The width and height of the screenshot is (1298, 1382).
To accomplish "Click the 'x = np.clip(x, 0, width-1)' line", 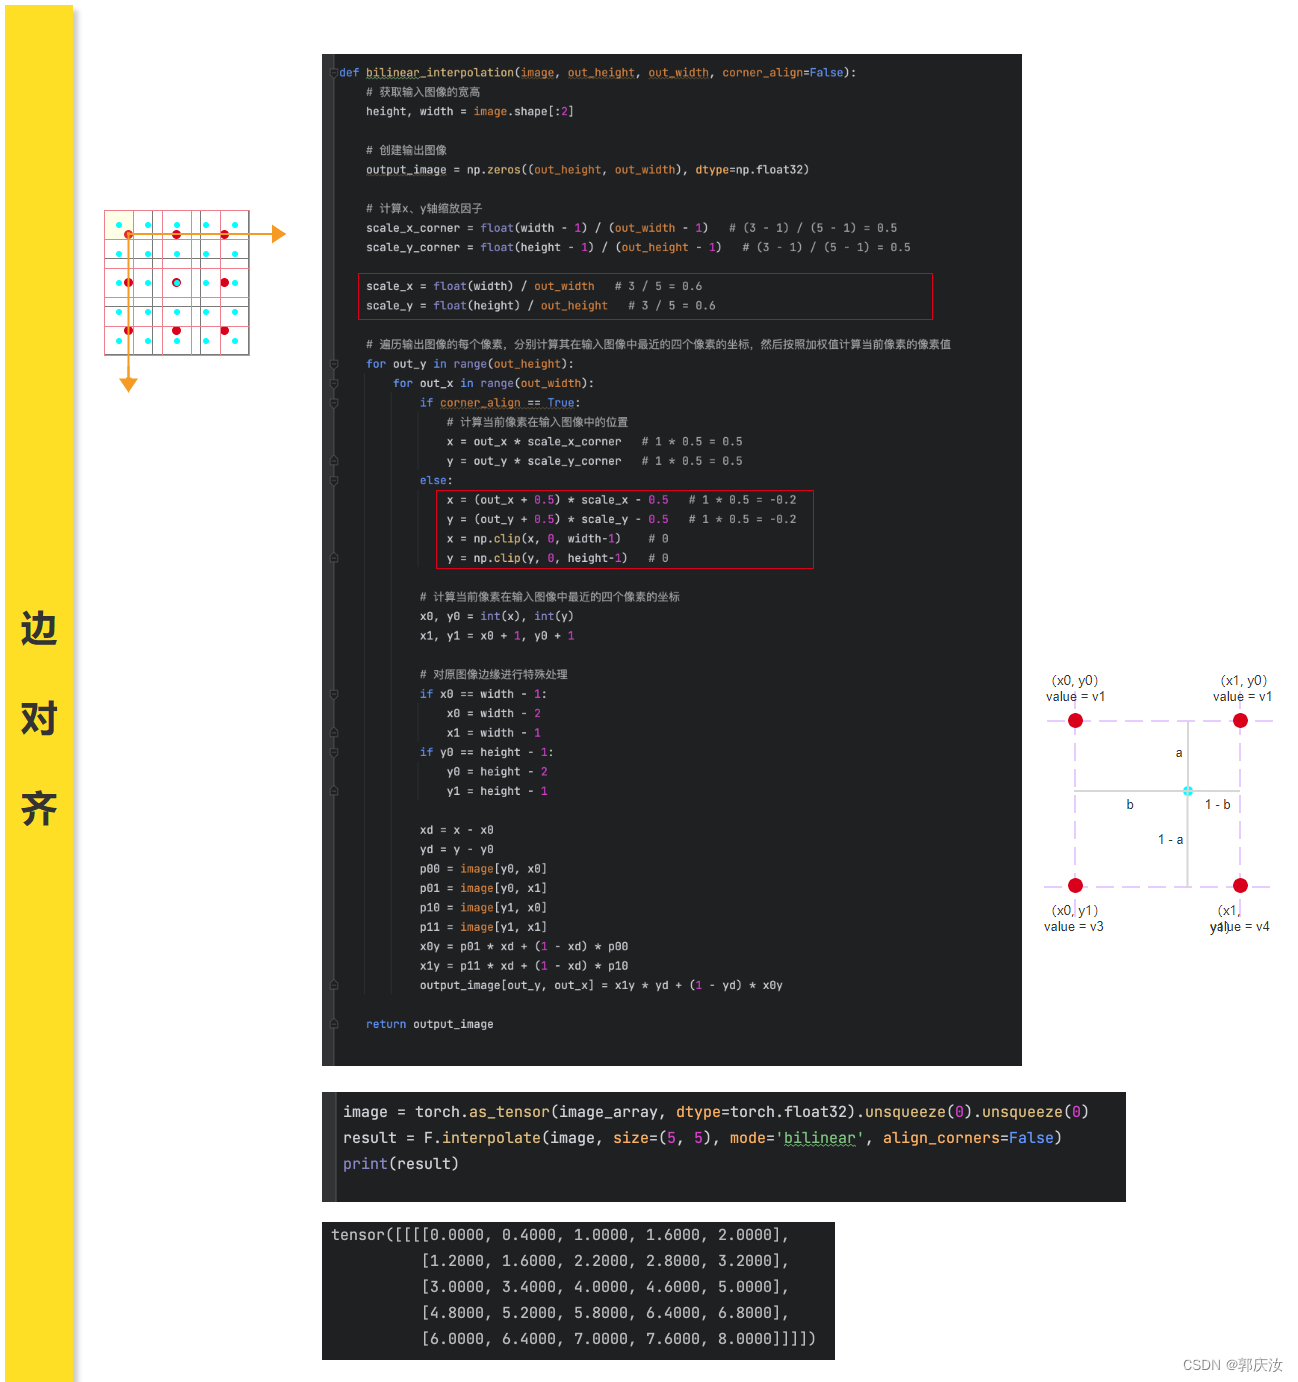I will click(557, 539).
